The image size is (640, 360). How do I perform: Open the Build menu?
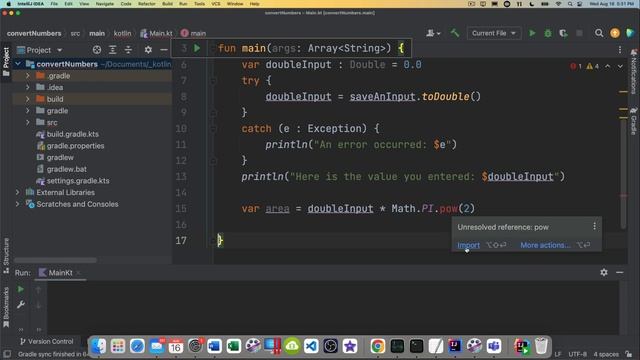click(167, 4)
